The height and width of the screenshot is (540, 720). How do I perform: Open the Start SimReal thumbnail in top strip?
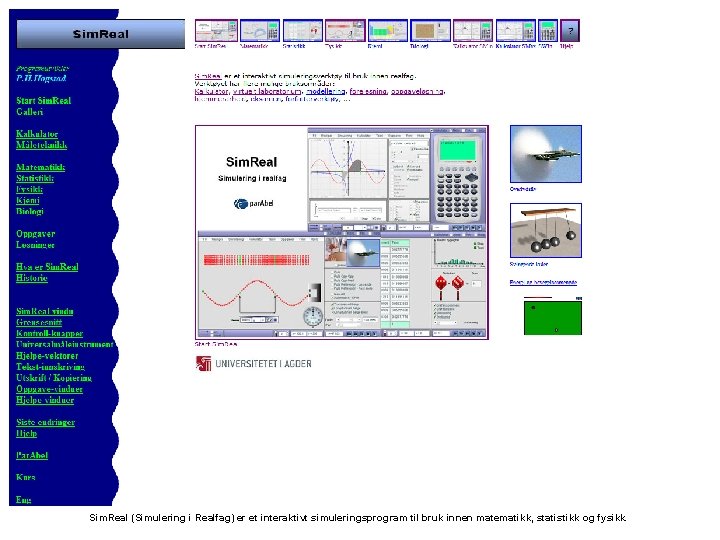click(216, 31)
